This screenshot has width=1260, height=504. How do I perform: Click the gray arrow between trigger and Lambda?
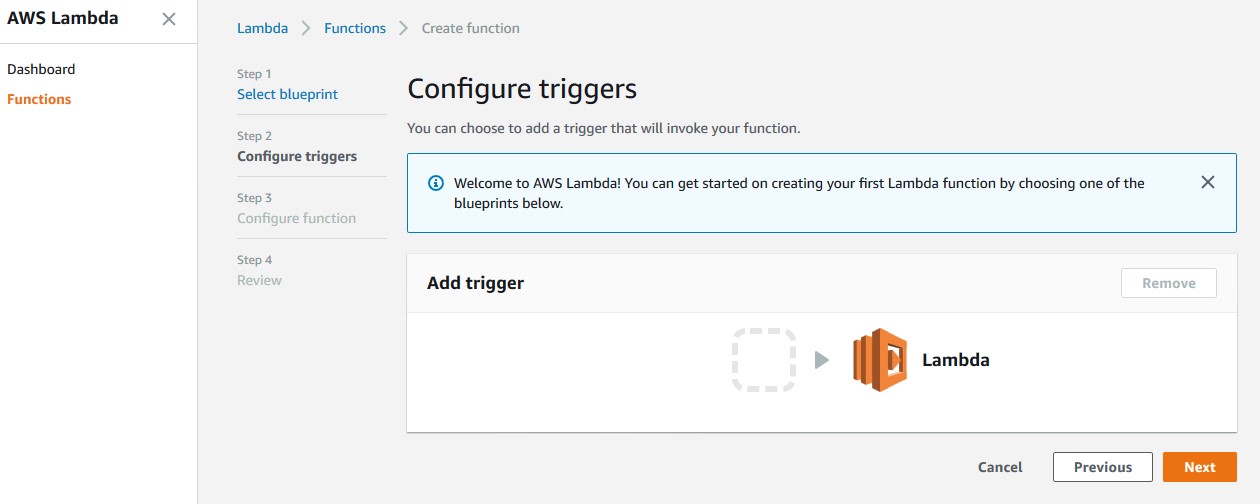pyautogui.click(x=822, y=360)
